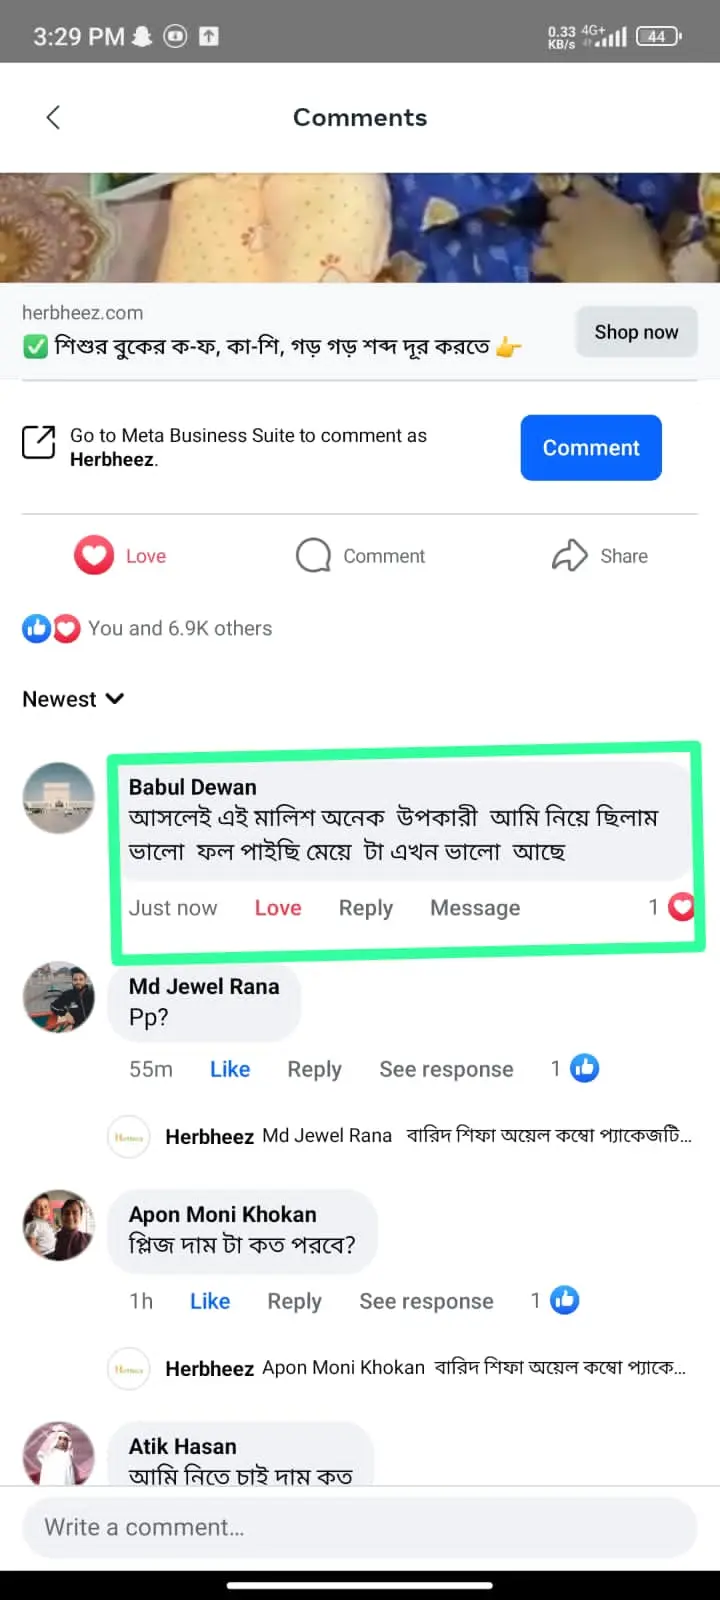Viewport: 720px width, 1600px height.
Task: Toggle Love on Babul Dewan's comment
Action: pyautogui.click(x=278, y=908)
